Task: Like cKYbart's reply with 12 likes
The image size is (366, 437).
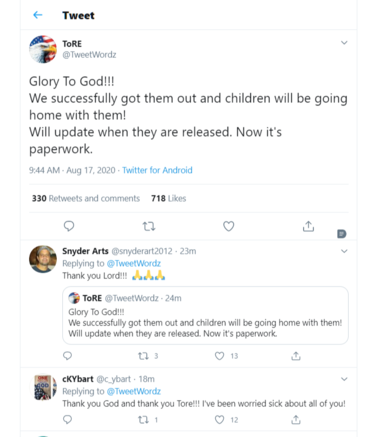Action: (x=219, y=419)
